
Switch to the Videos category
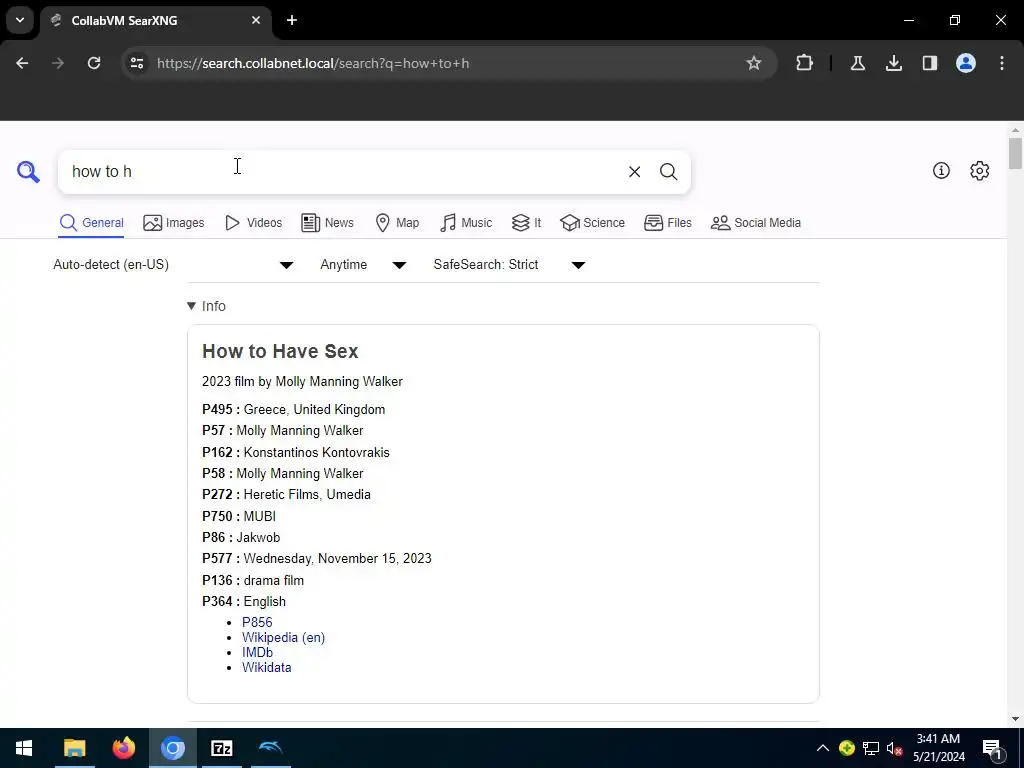(253, 223)
